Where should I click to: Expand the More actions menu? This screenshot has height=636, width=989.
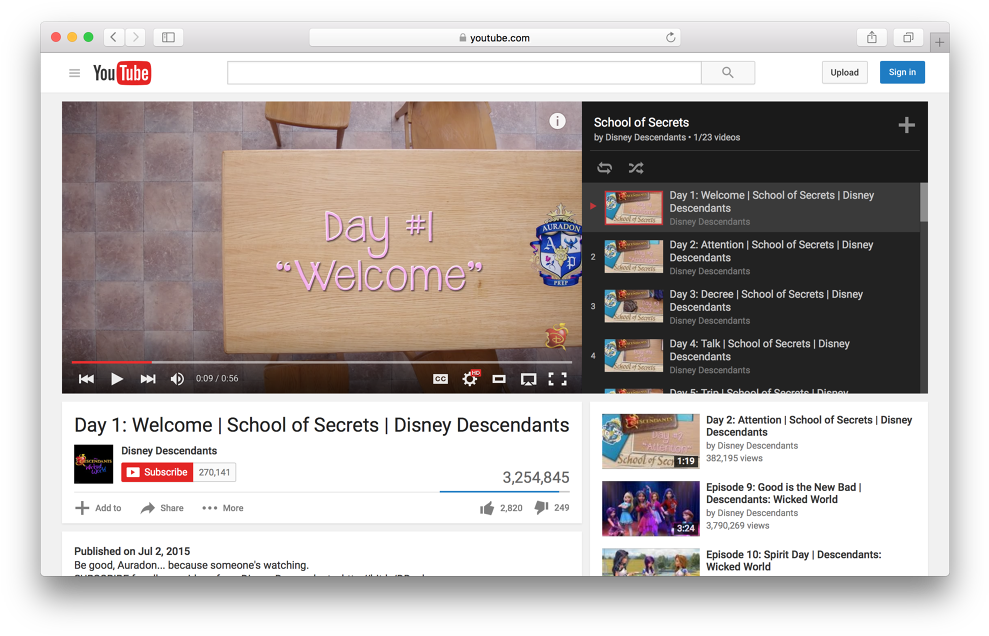tap(223, 508)
